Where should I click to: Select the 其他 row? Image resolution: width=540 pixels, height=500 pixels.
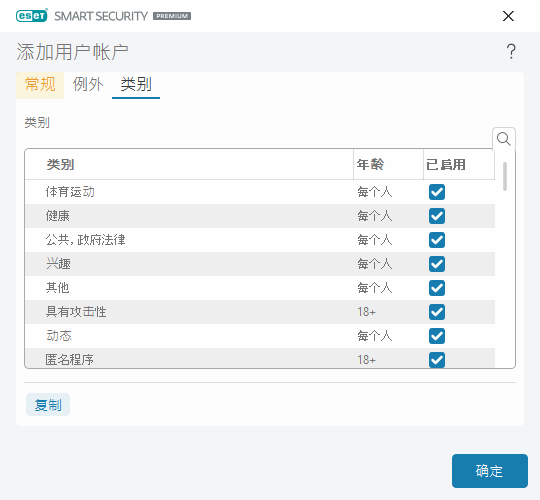[x=260, y=288]
